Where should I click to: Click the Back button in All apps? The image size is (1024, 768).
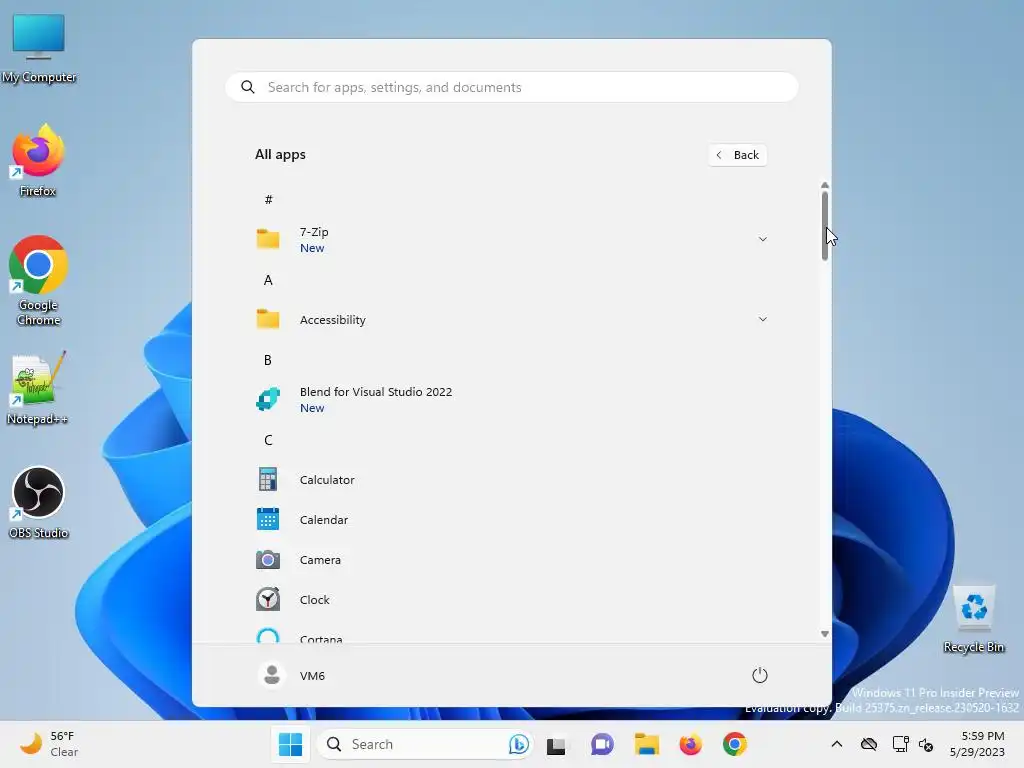737,155
